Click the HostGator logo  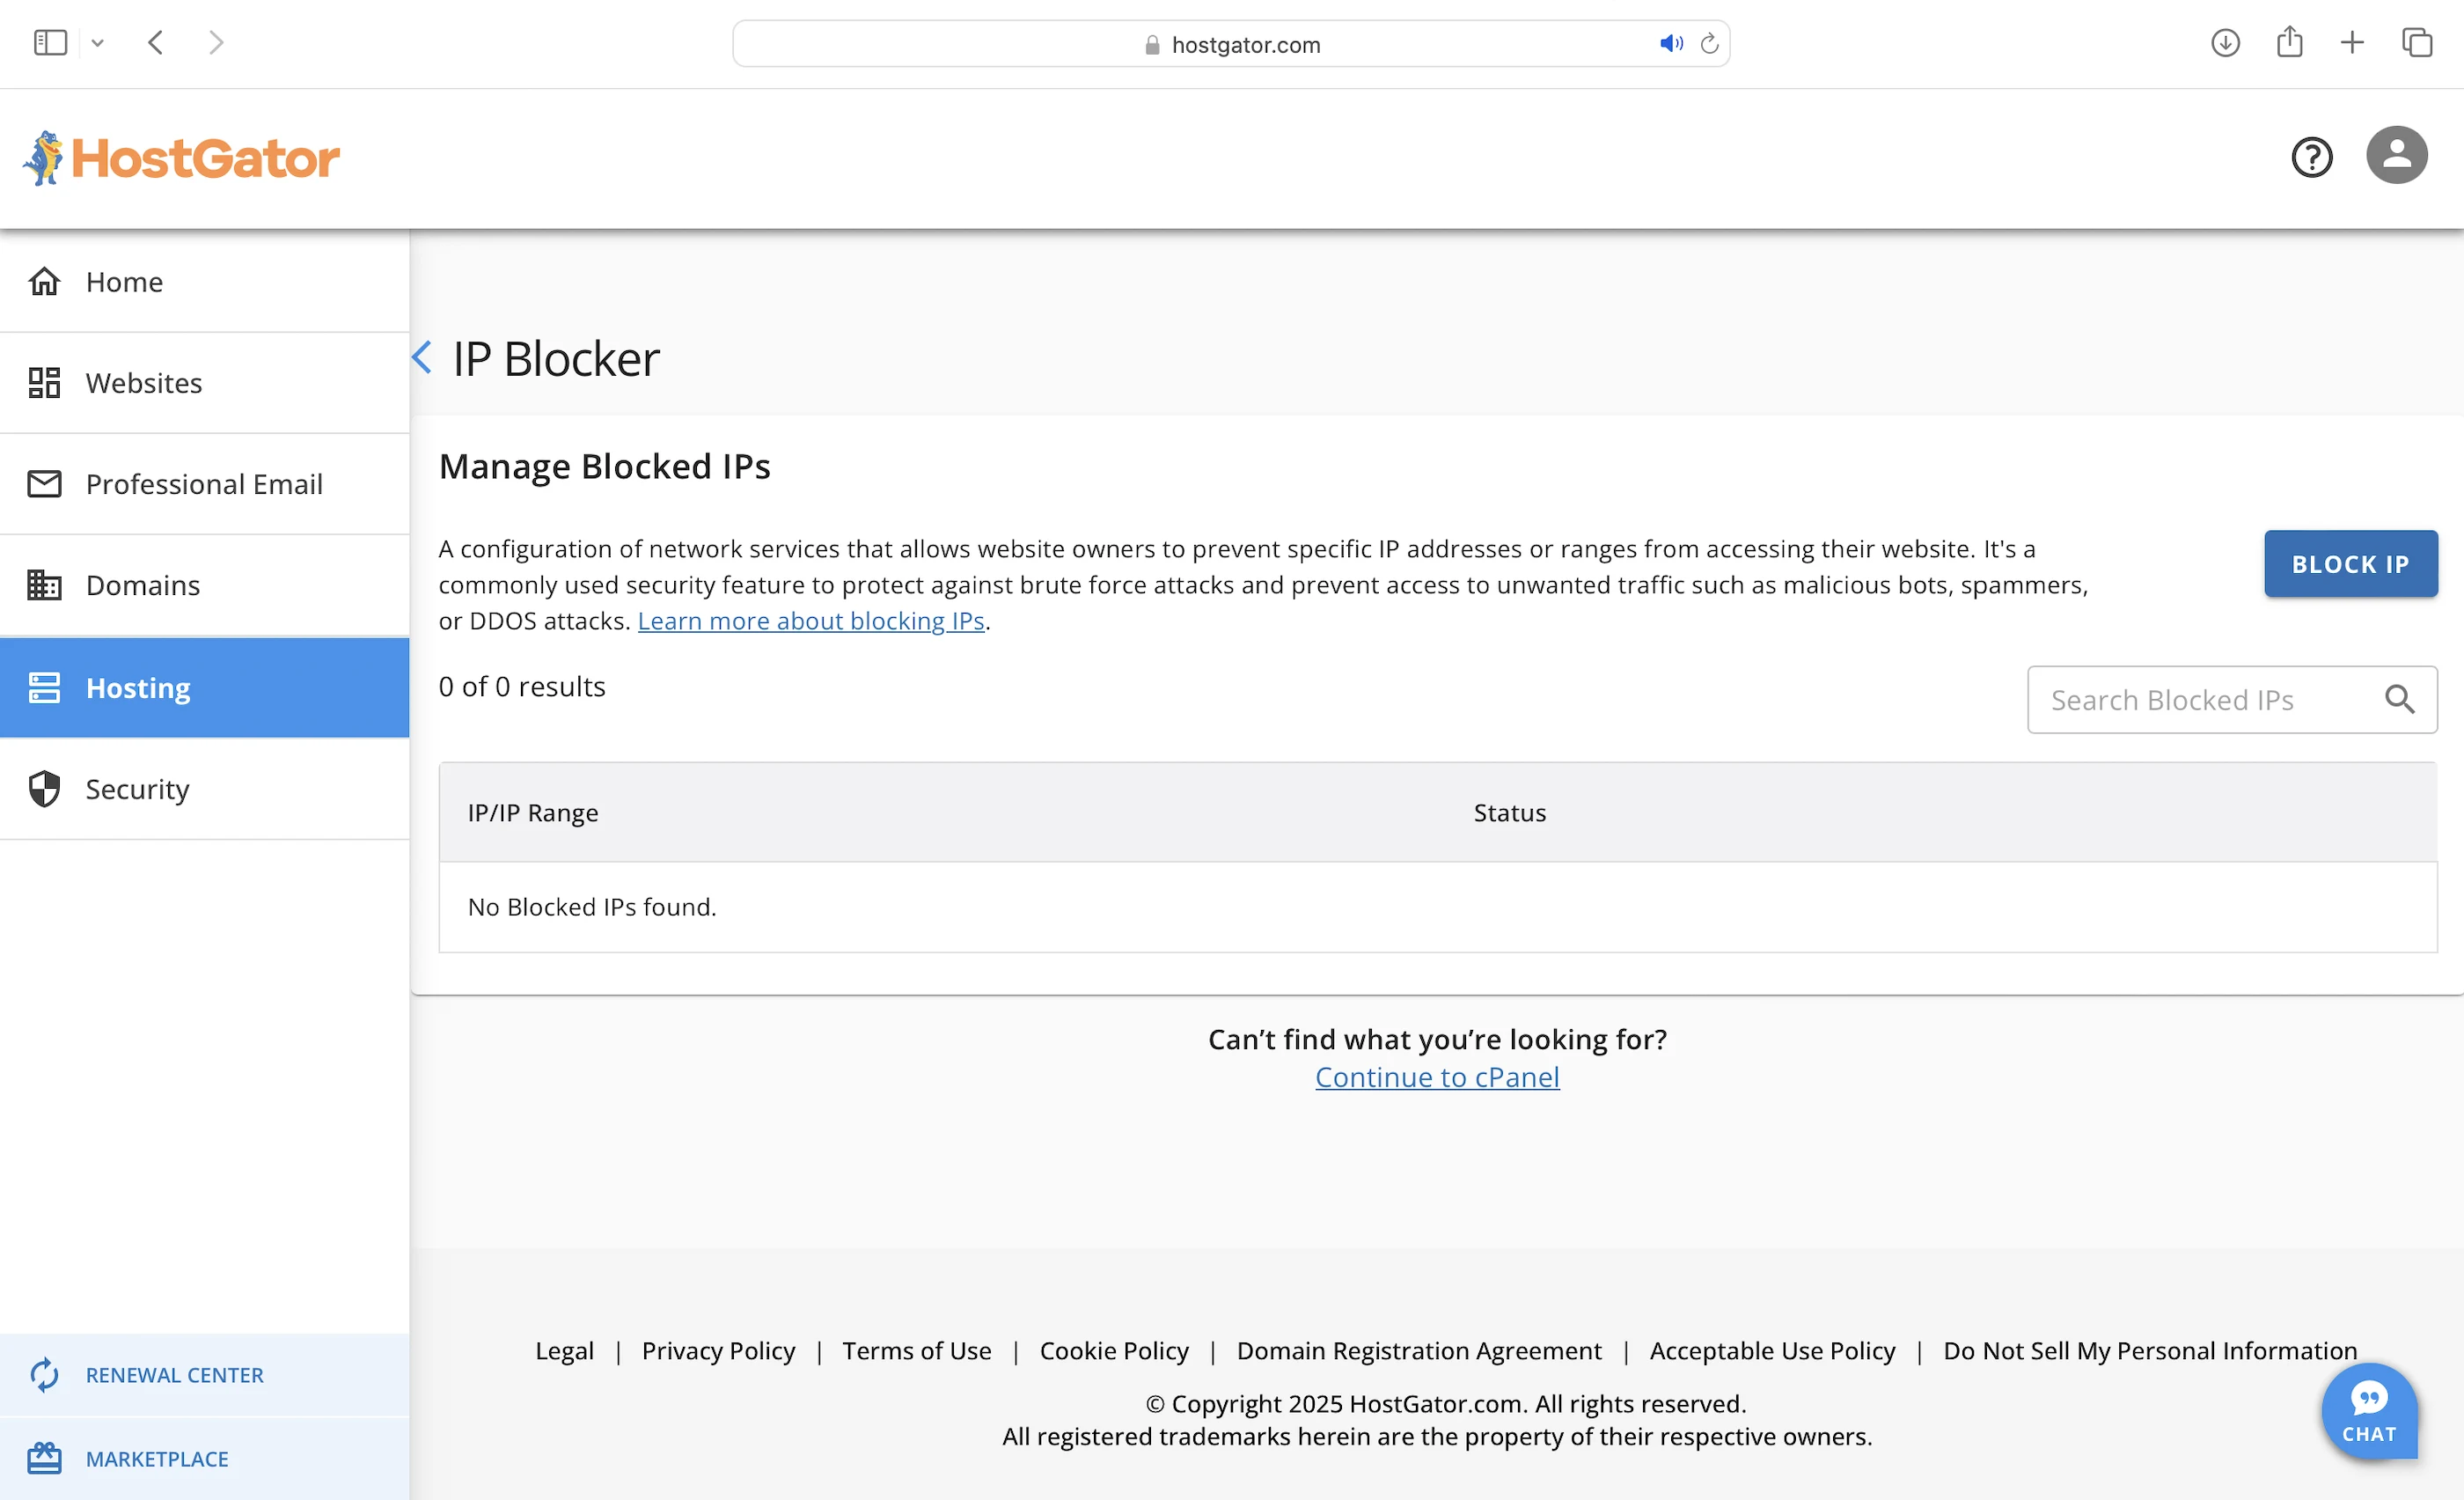tap(181, 158)
